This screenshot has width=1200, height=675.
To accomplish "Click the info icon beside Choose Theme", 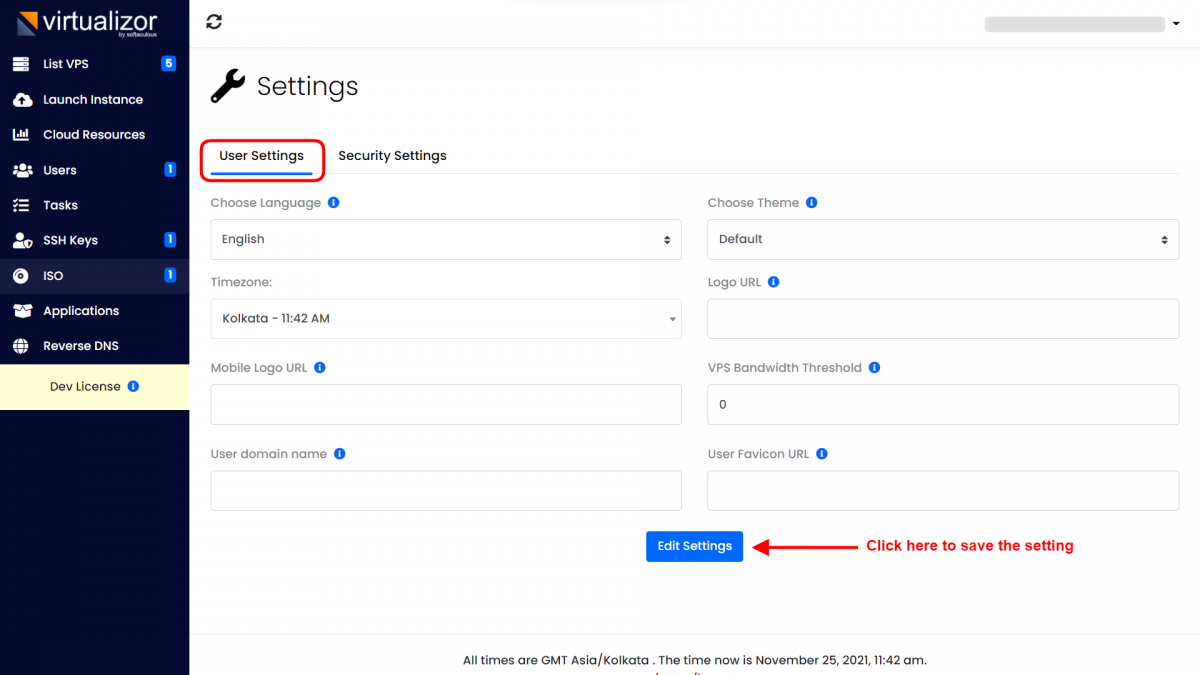I will point(811,202).
